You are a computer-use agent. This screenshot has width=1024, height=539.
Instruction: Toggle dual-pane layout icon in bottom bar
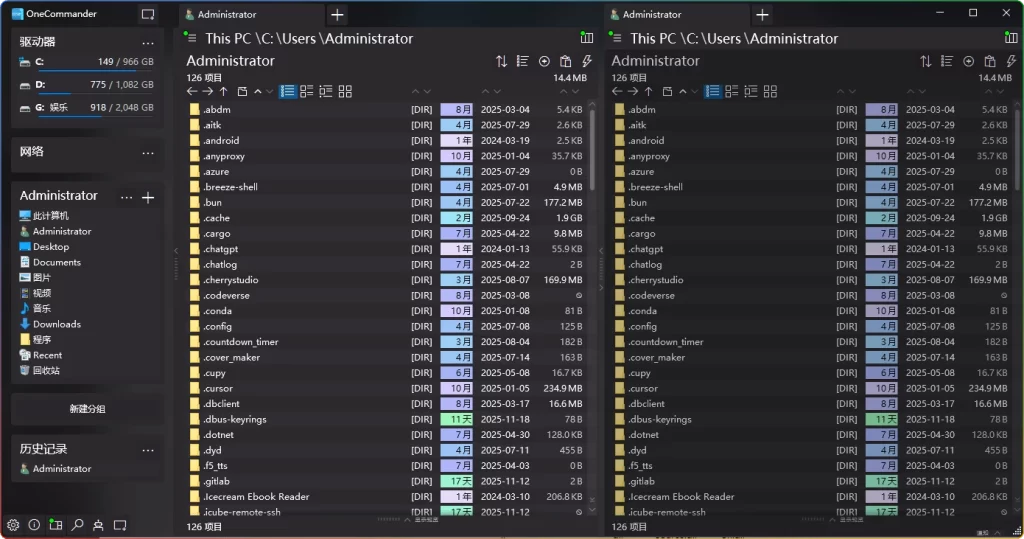pyautogui.click(x=56, y=525)
